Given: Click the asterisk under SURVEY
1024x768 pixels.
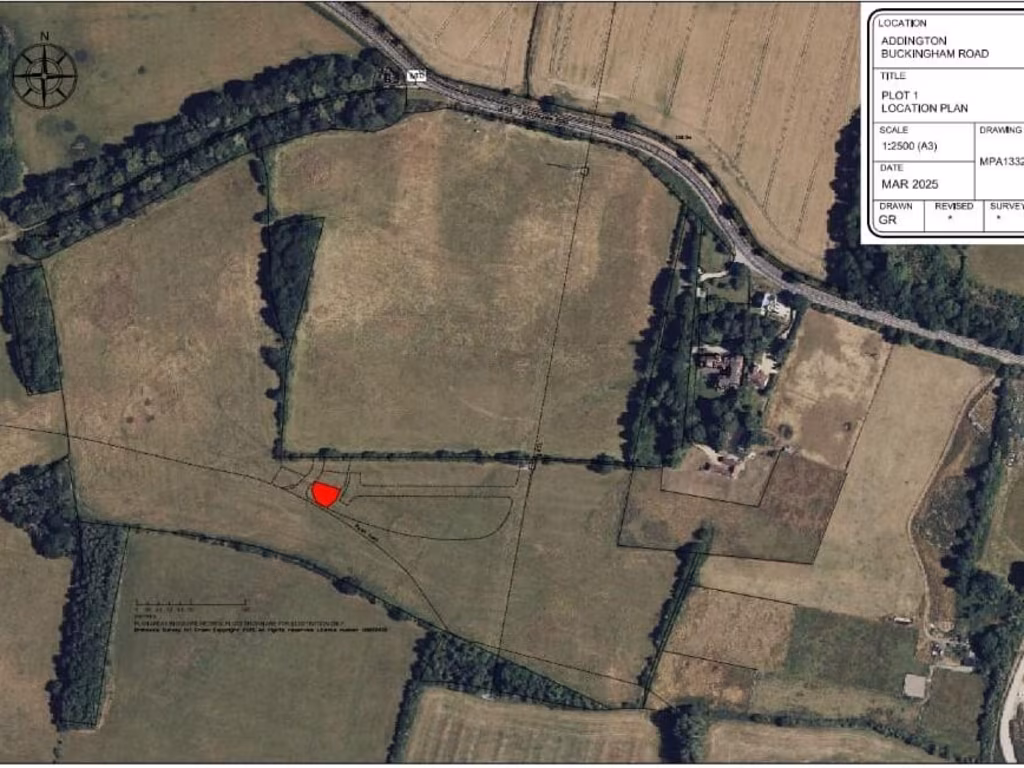Looking at the screenshot, I should pos(999,219).
